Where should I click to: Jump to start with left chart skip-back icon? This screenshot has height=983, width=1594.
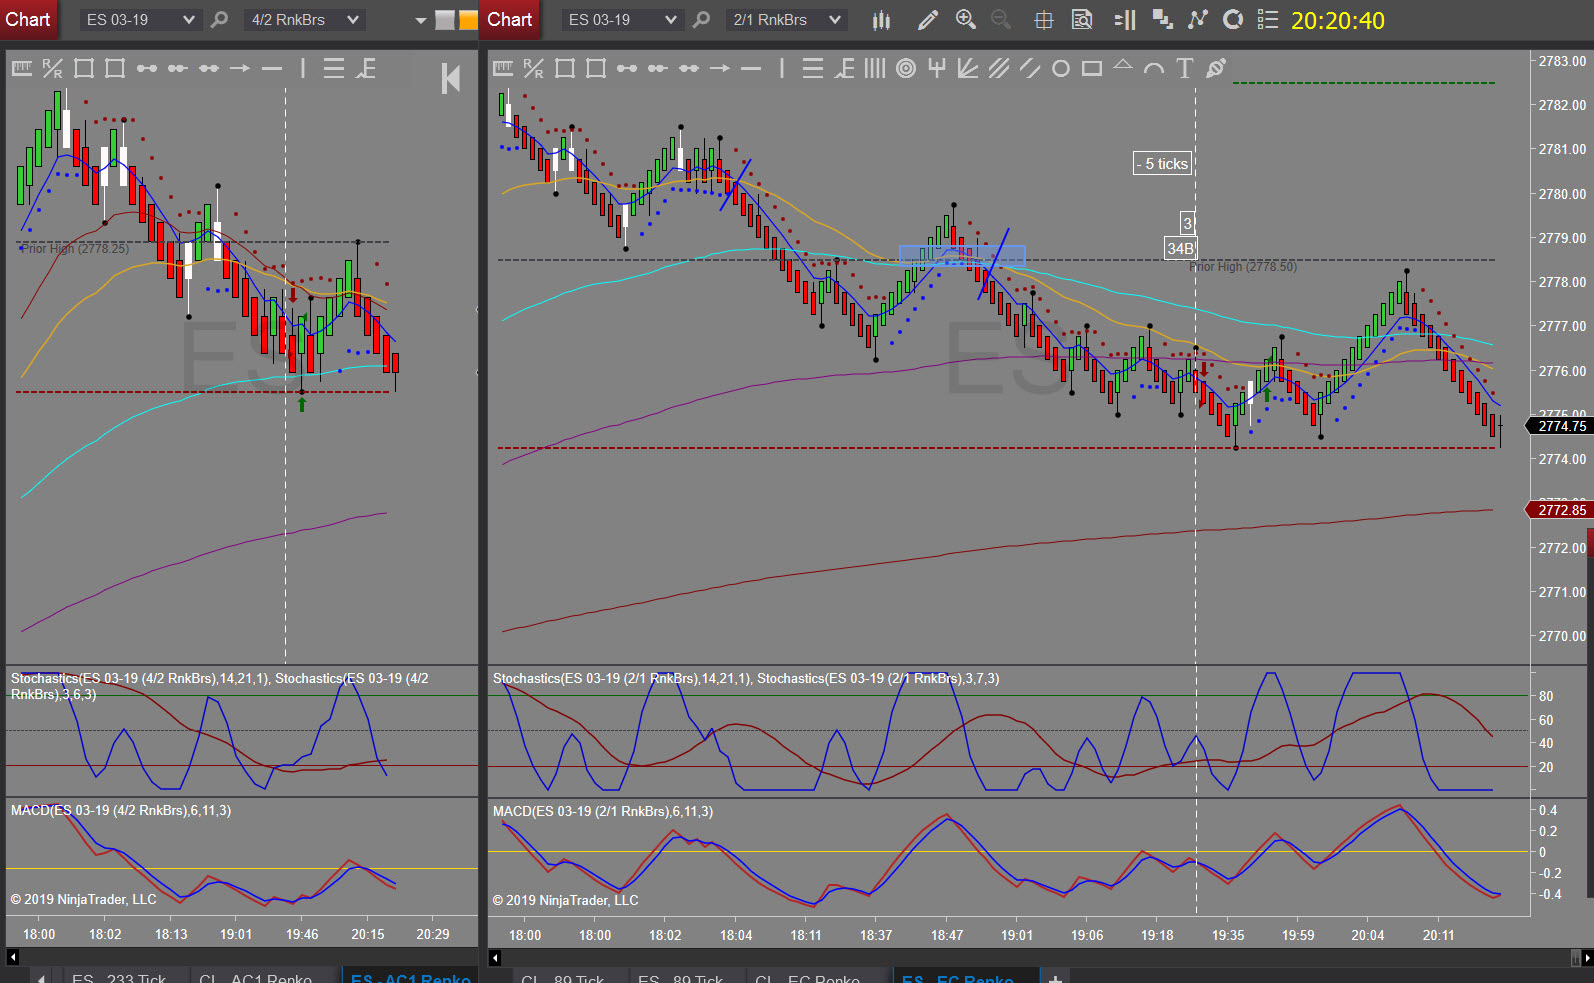click(x=451, y=78)
